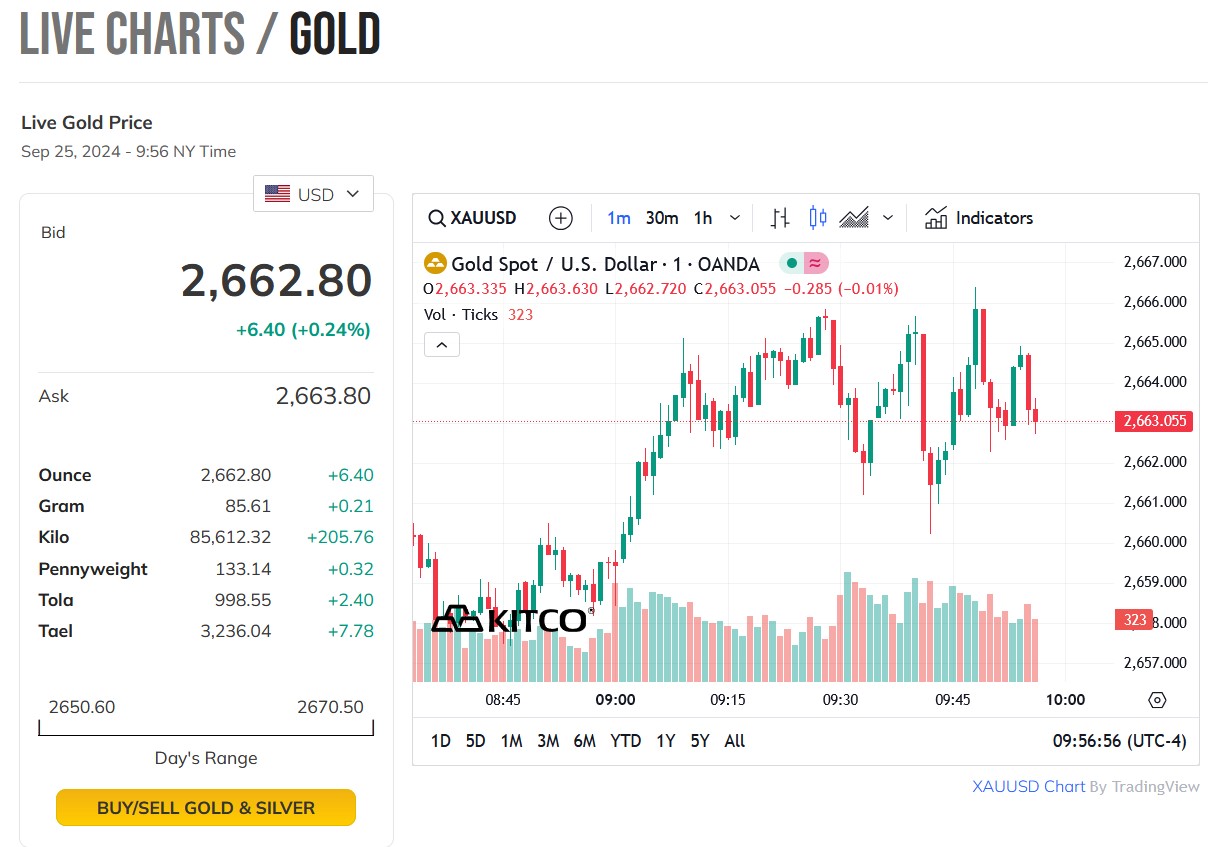This screenshot has height=847, width=1208.
Task: Open the XAUUSD Chart link
Action: pyautogui.click(x=1028, y=786)
